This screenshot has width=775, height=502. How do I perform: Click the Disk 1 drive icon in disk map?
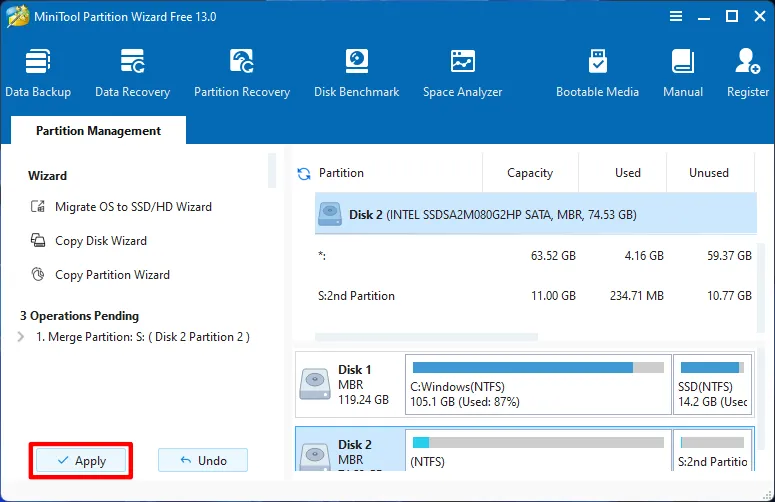coord(315,383)
